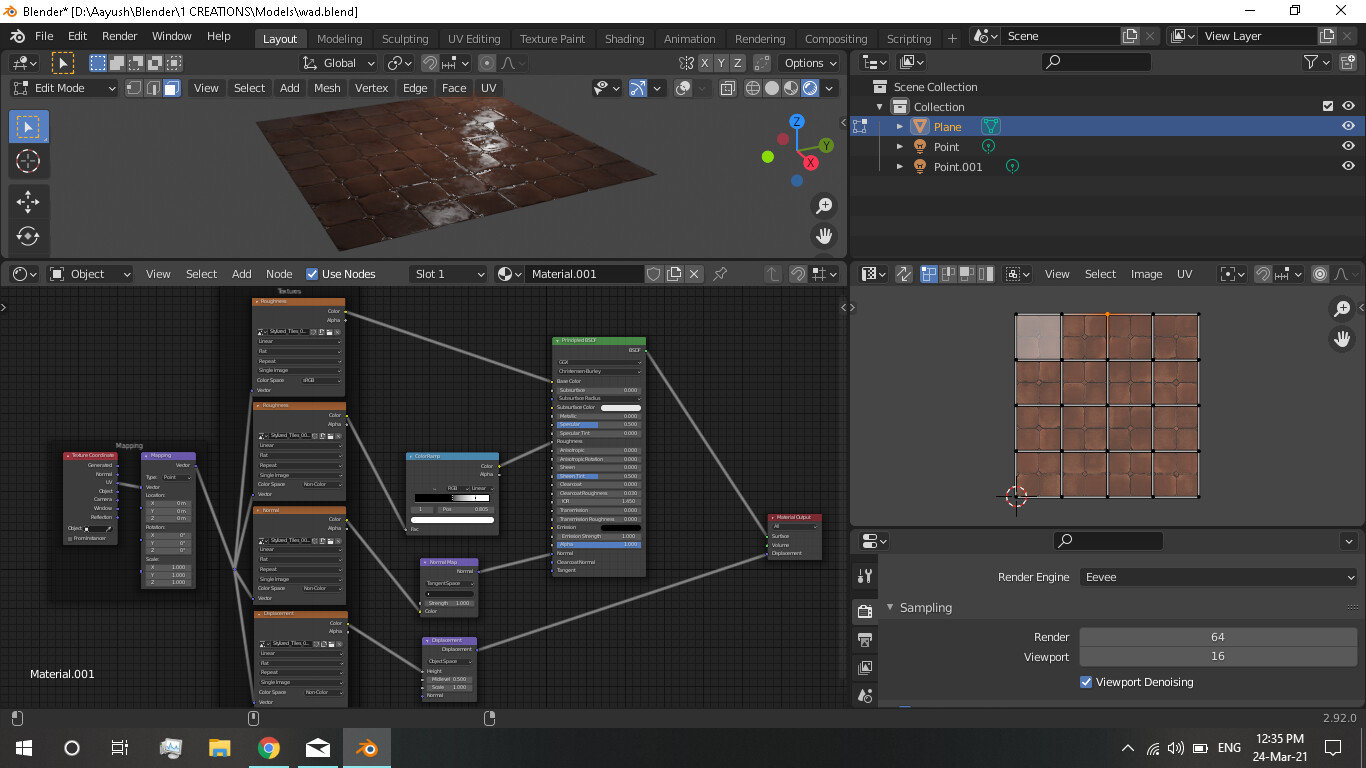1366x768 pixels.
Task: Hide the Collection with its eye icon
Action: click(1348, 106)
